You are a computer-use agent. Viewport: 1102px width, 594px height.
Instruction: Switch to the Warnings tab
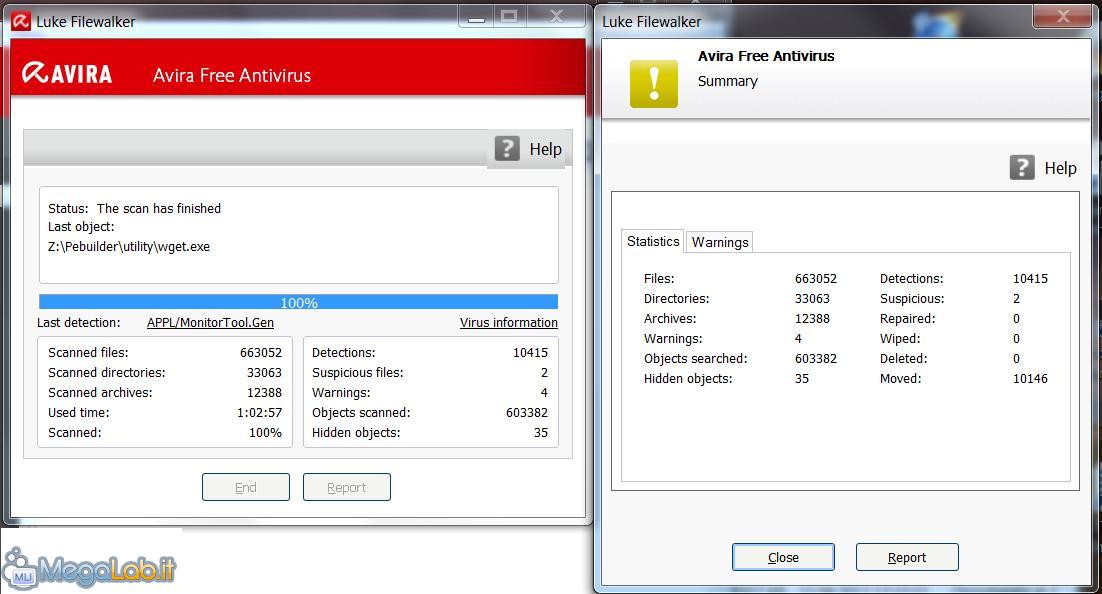(720, 242)
